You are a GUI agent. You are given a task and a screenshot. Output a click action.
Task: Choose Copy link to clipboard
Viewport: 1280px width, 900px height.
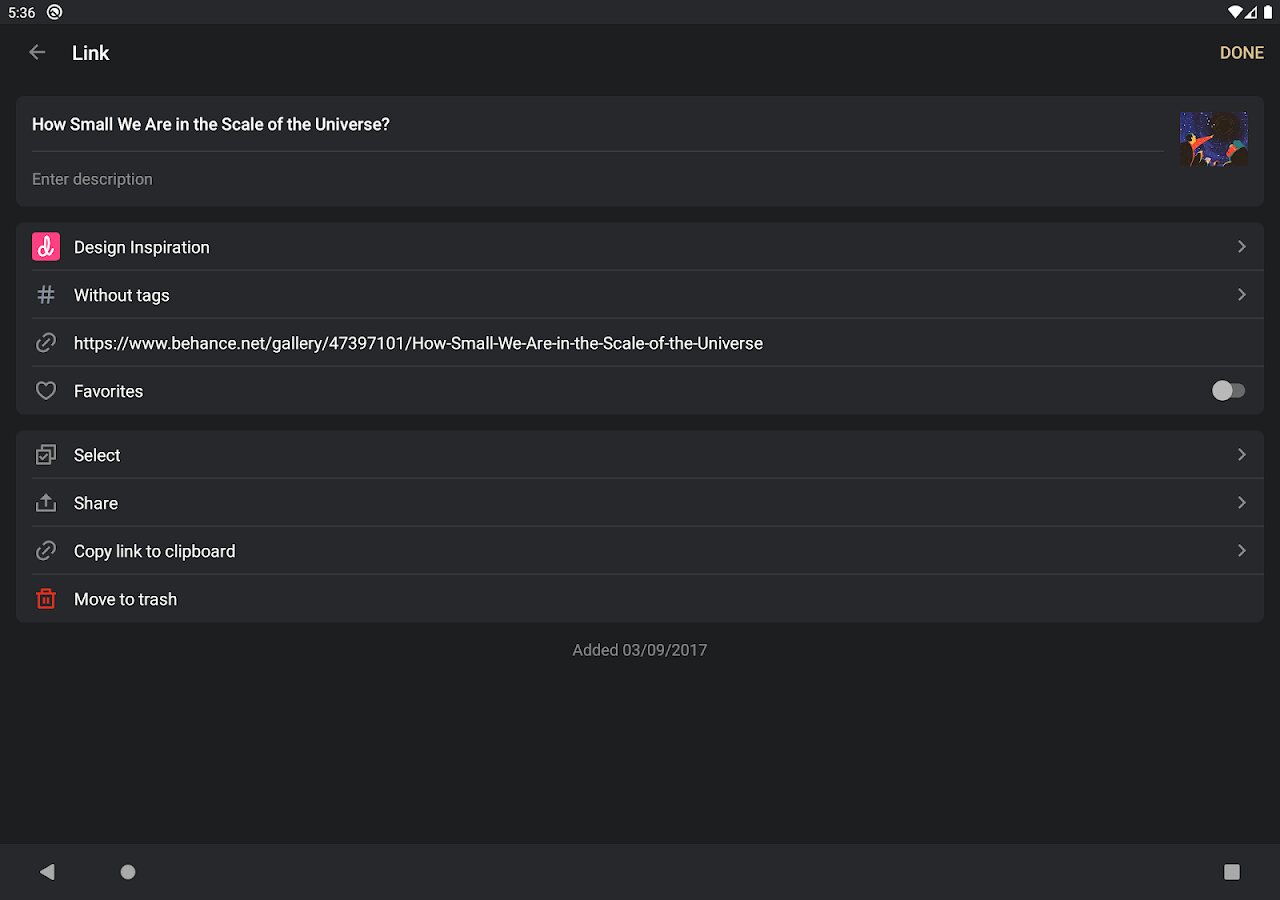click(640, 551)
